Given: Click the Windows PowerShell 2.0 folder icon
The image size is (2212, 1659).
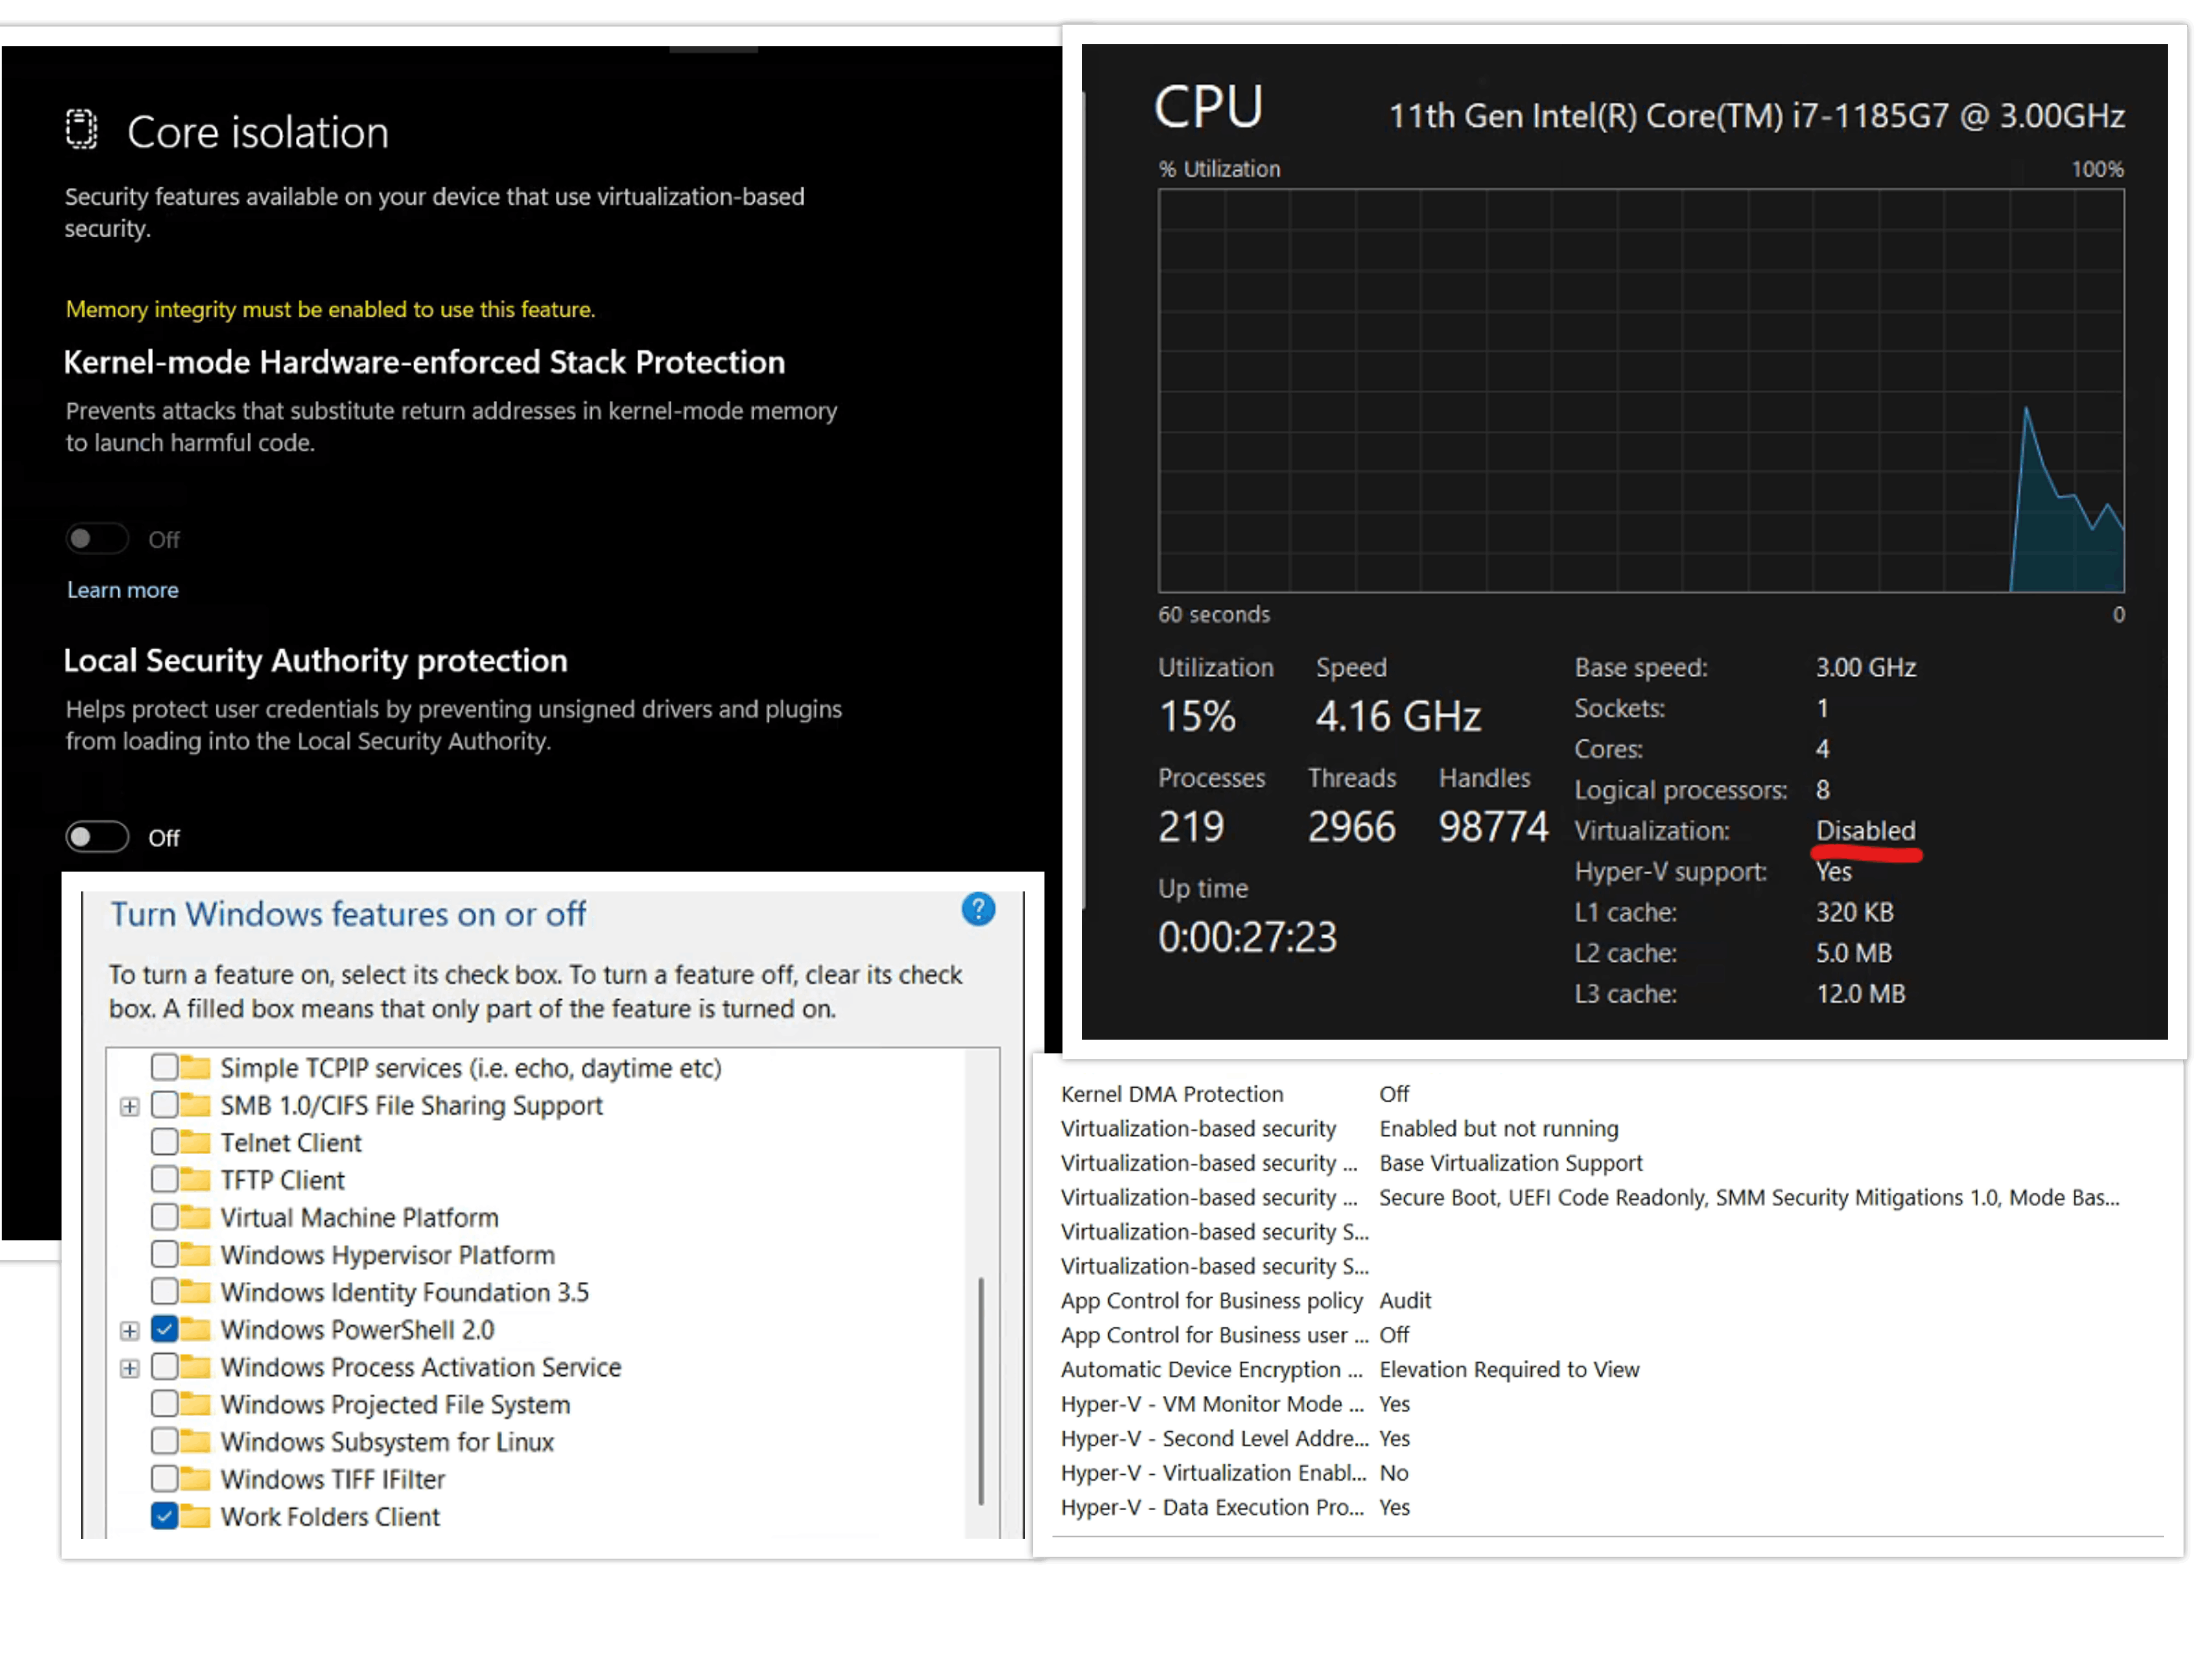Looking at the screenshot, I should [195, 1329].
